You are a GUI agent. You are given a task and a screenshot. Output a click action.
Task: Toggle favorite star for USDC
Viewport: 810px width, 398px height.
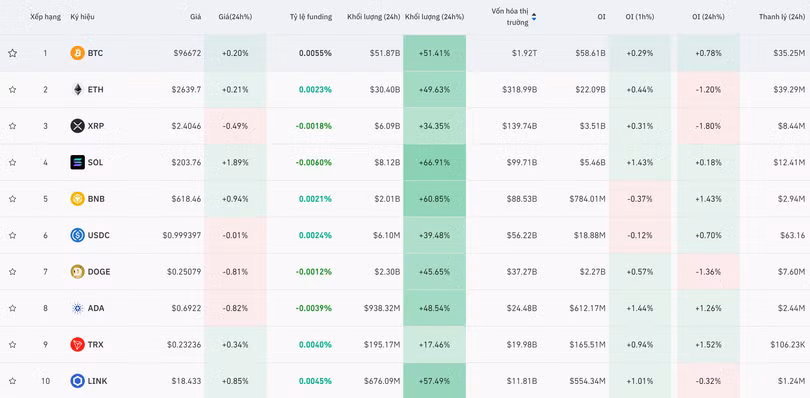pyautogui.click(x=12, y=235)
